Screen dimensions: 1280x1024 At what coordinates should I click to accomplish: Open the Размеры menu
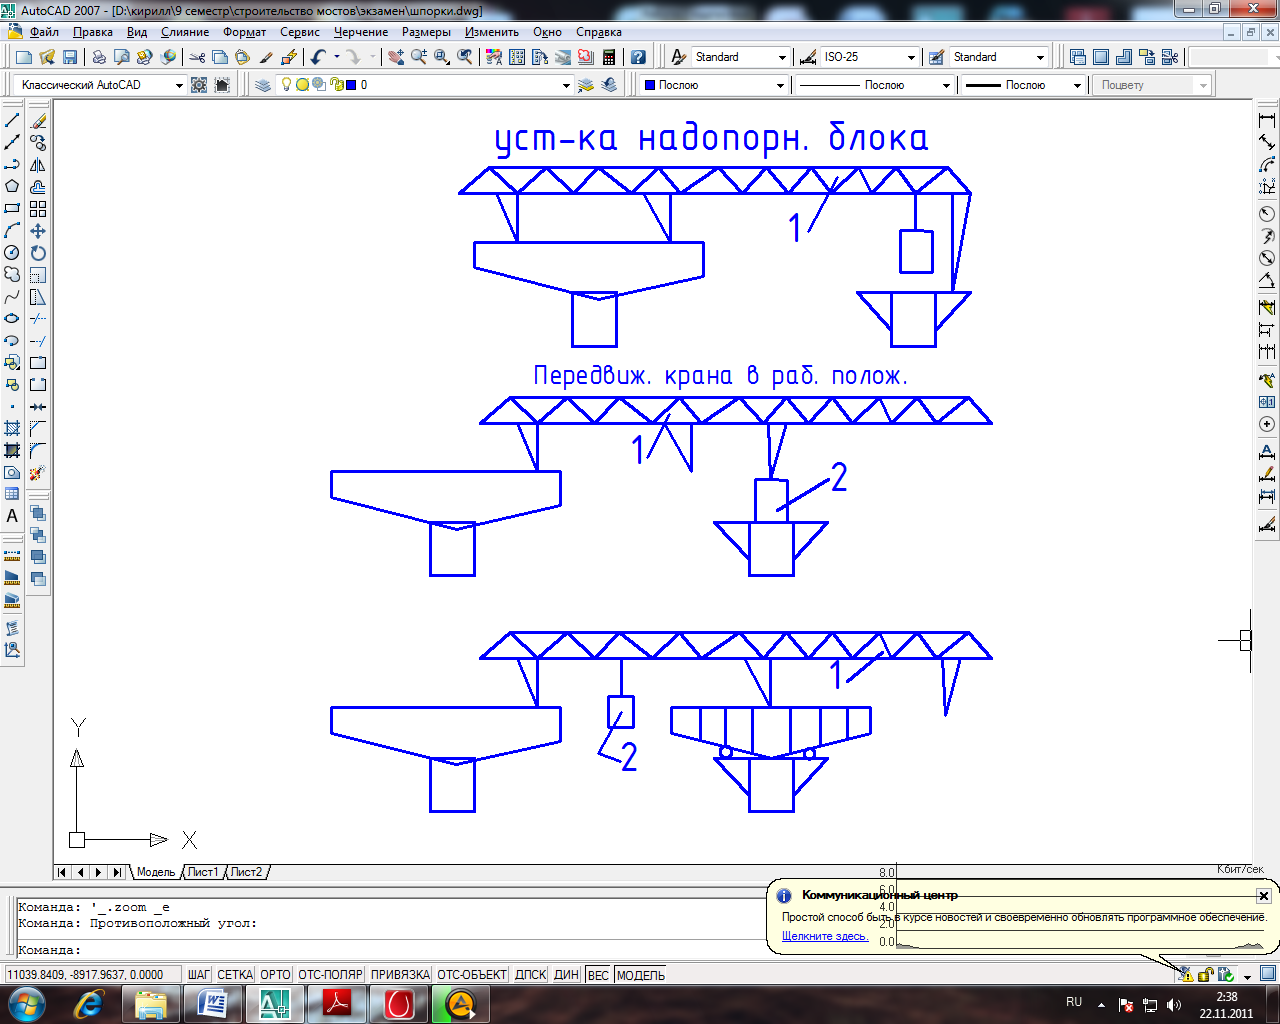(x=427, y=32)
